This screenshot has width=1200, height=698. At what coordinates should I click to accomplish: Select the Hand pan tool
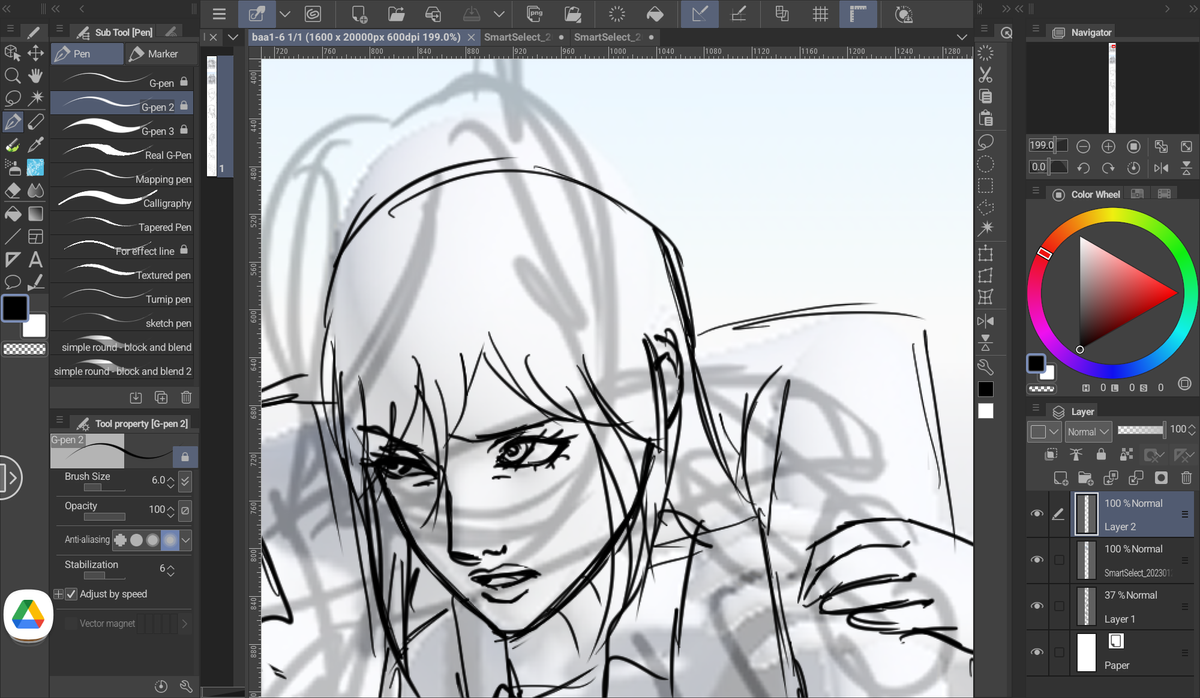36,75
